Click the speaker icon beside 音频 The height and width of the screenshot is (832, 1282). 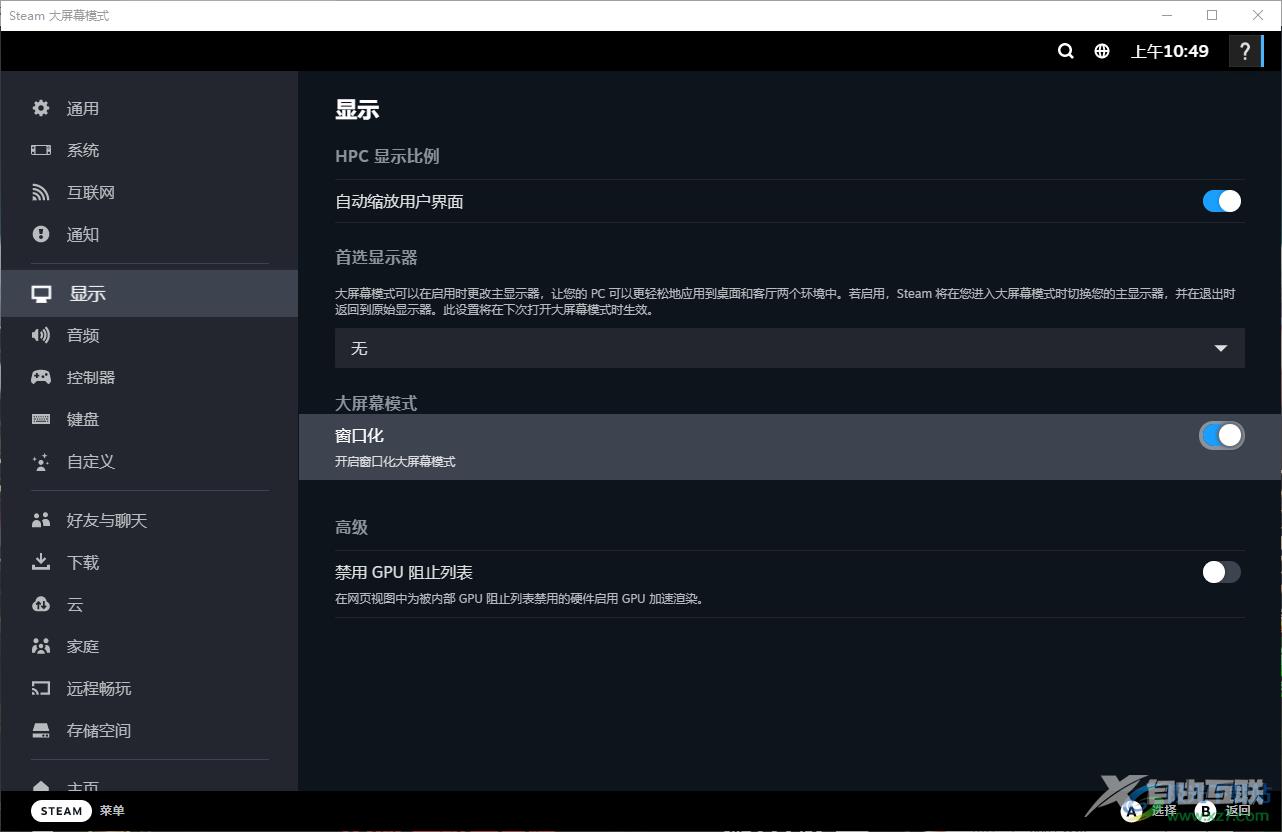pyautogui.click(x=41, y=335)
